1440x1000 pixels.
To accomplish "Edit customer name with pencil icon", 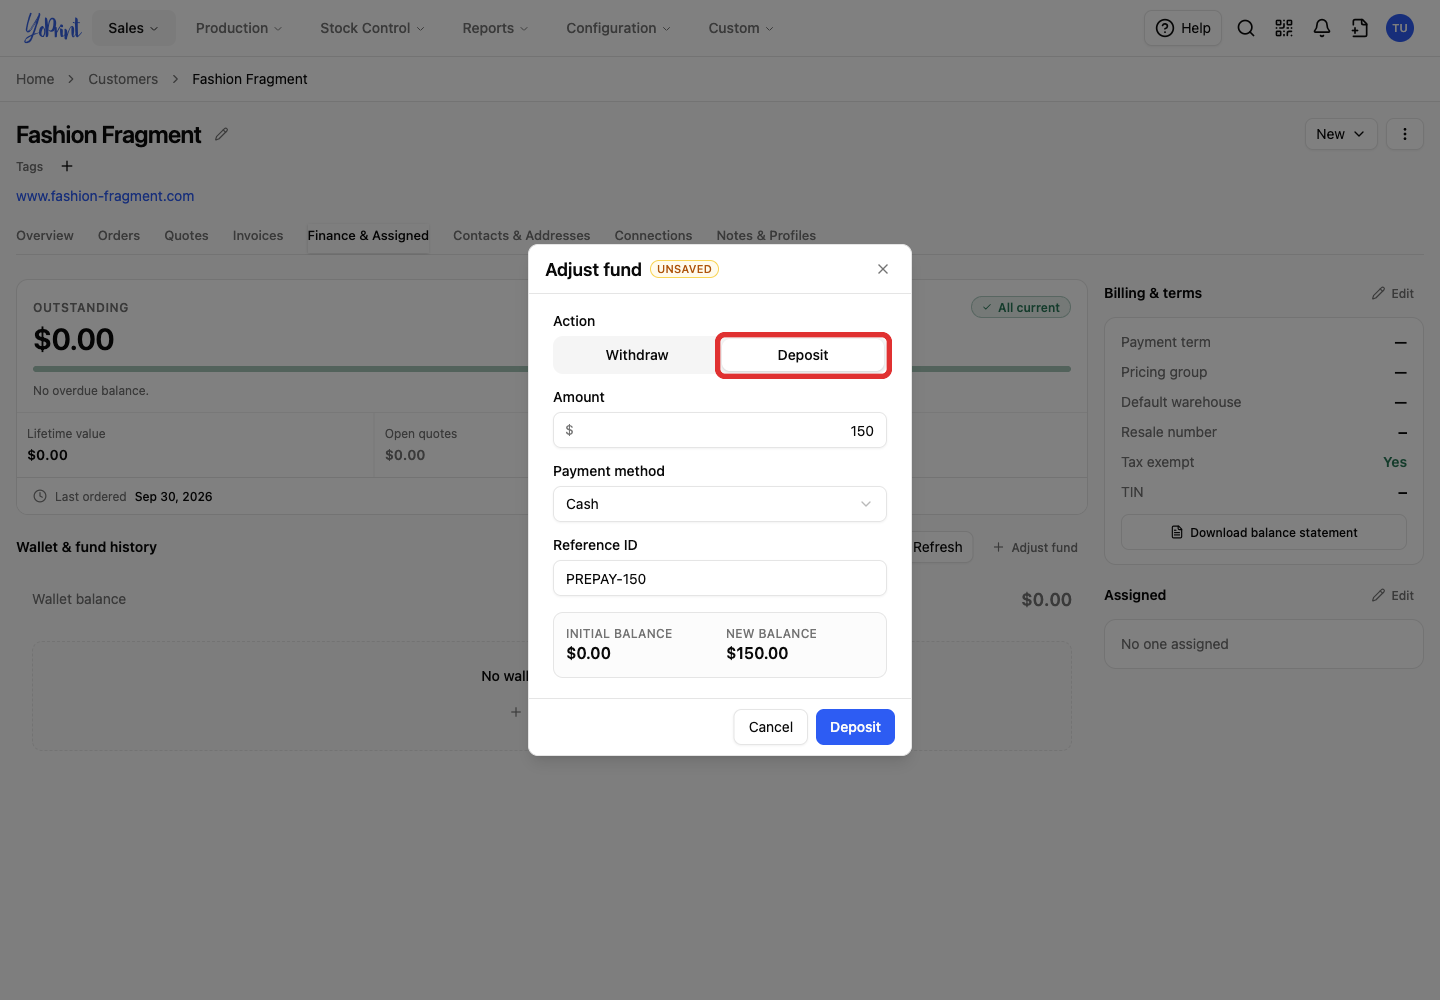I will click(x=222, y=134).
